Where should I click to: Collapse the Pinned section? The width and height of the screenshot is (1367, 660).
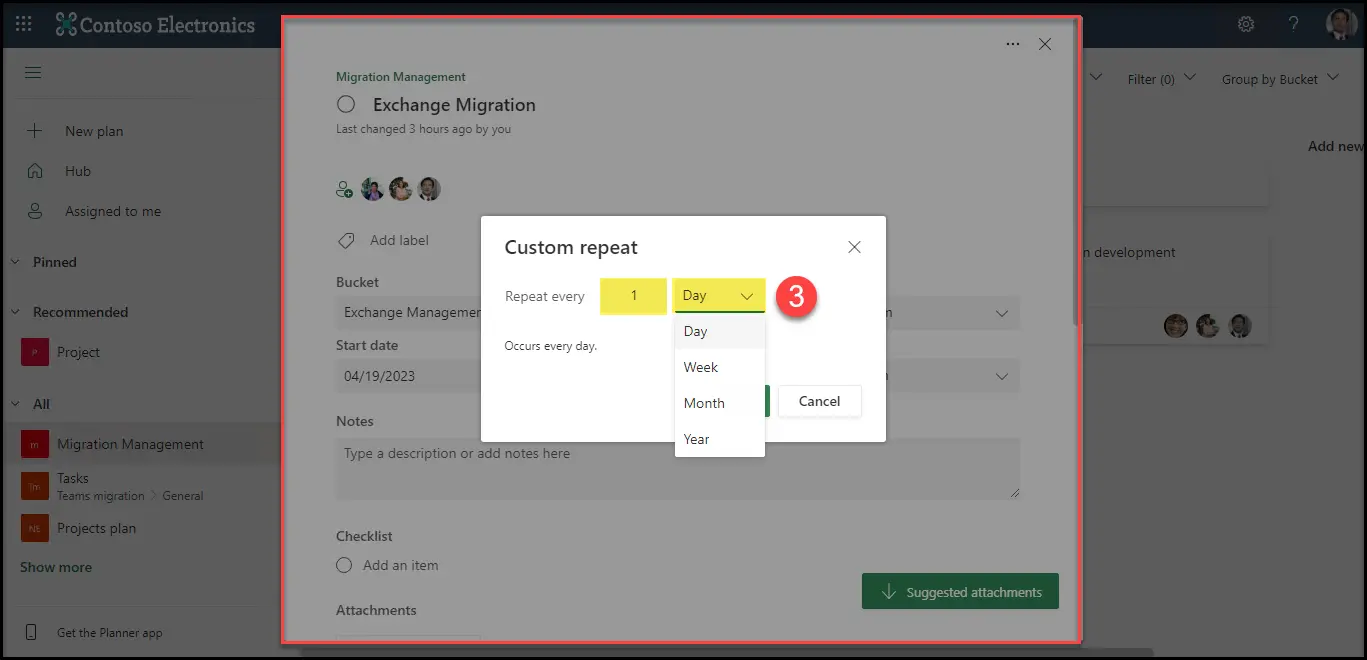15,262
